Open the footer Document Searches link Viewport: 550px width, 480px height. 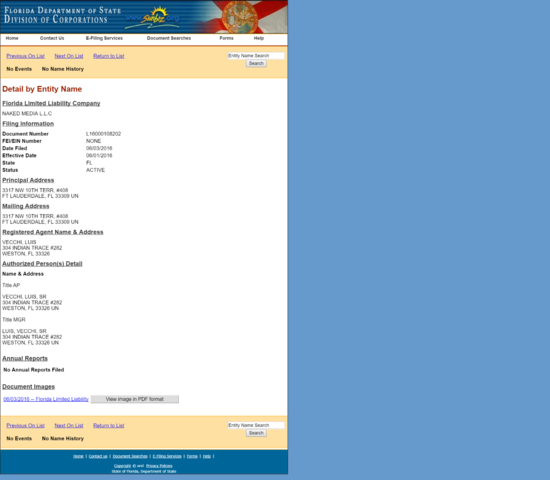pos(130,456)
